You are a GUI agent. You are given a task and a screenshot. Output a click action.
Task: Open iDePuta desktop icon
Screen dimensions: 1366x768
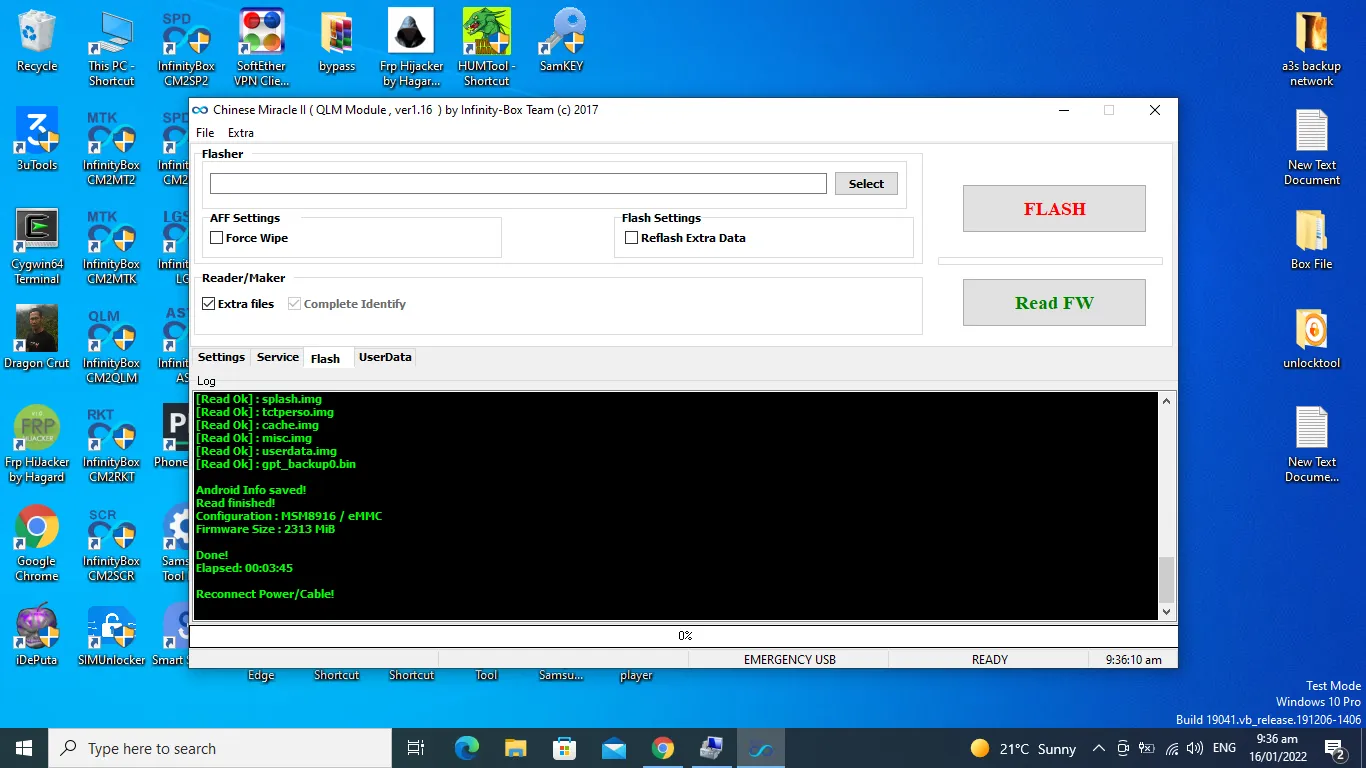[x=37, y=636]
